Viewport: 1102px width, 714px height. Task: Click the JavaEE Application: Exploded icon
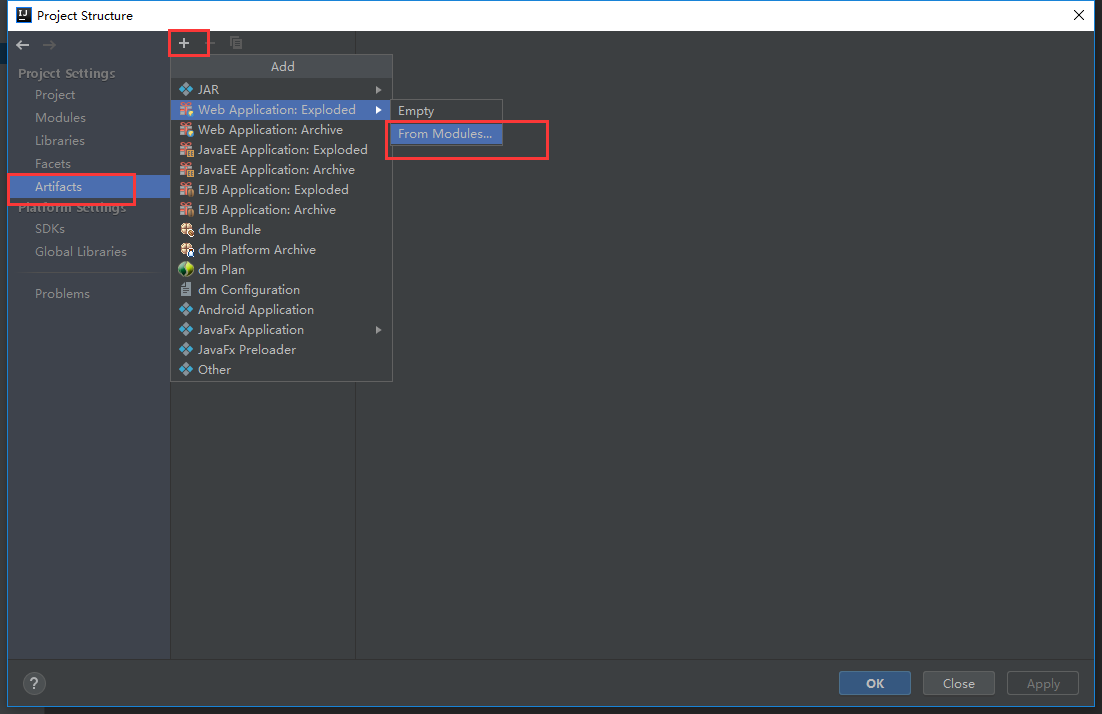click(186, 150)
